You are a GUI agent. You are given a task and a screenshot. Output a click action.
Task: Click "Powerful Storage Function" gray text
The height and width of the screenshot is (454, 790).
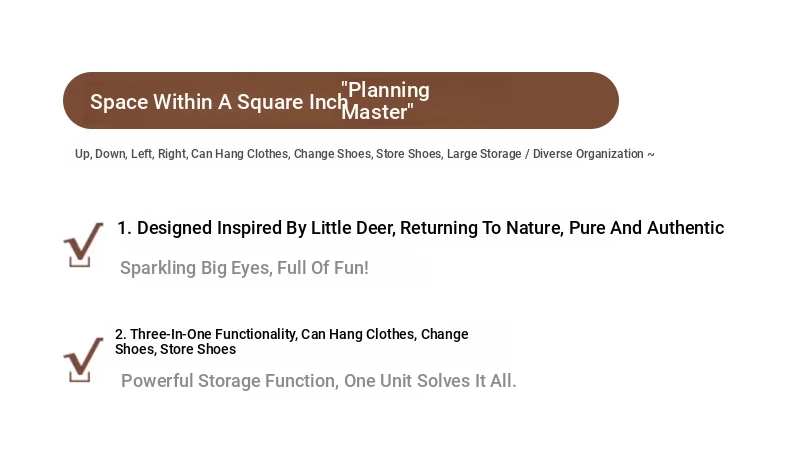coord(230,380)
